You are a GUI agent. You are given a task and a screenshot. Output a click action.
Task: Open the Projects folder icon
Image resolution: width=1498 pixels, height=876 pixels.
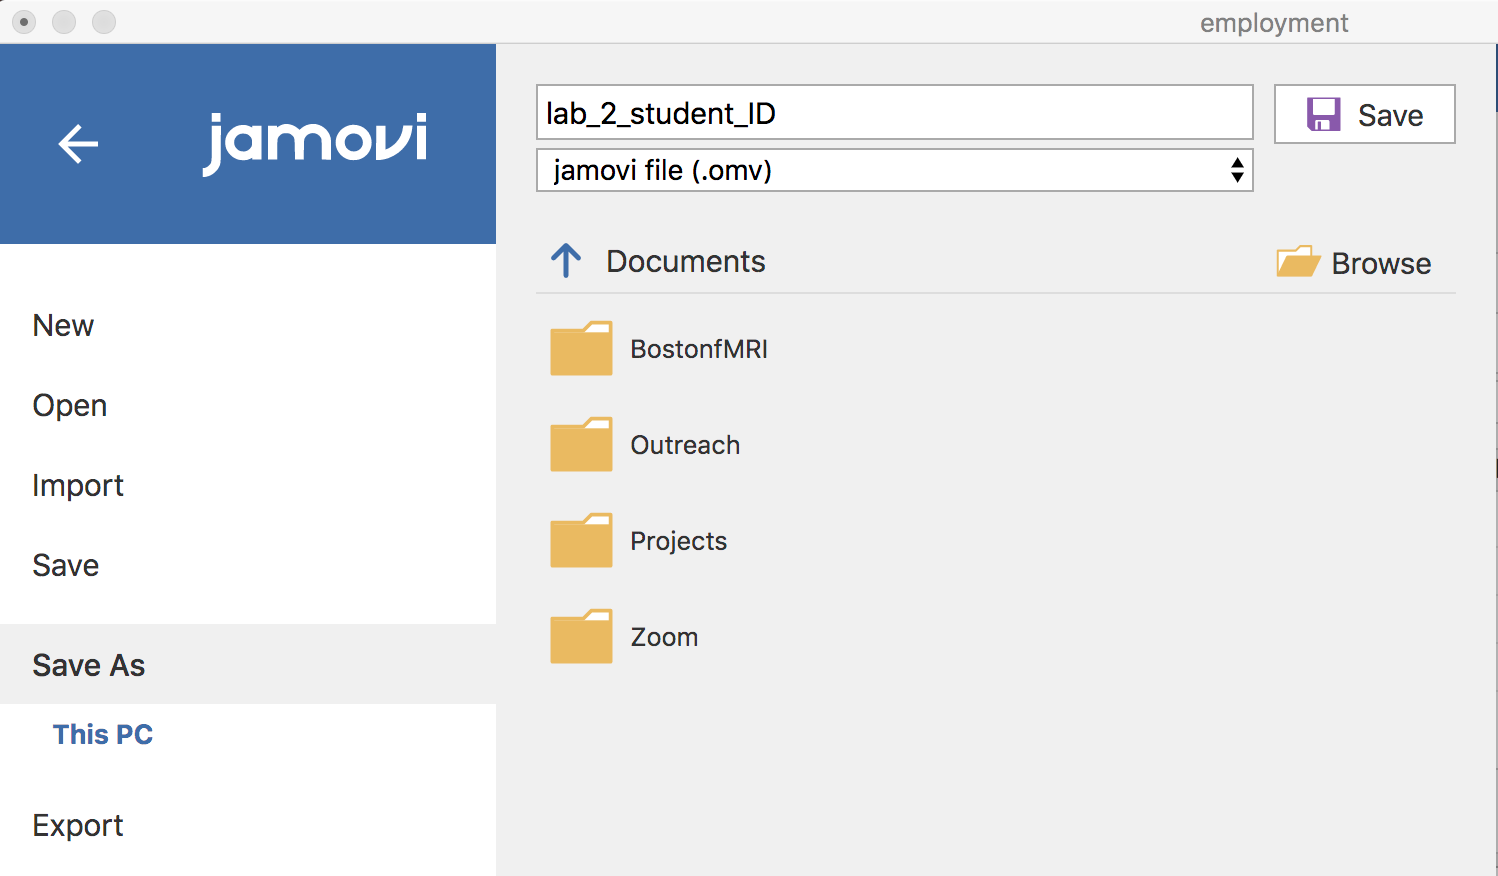point(581,541)
